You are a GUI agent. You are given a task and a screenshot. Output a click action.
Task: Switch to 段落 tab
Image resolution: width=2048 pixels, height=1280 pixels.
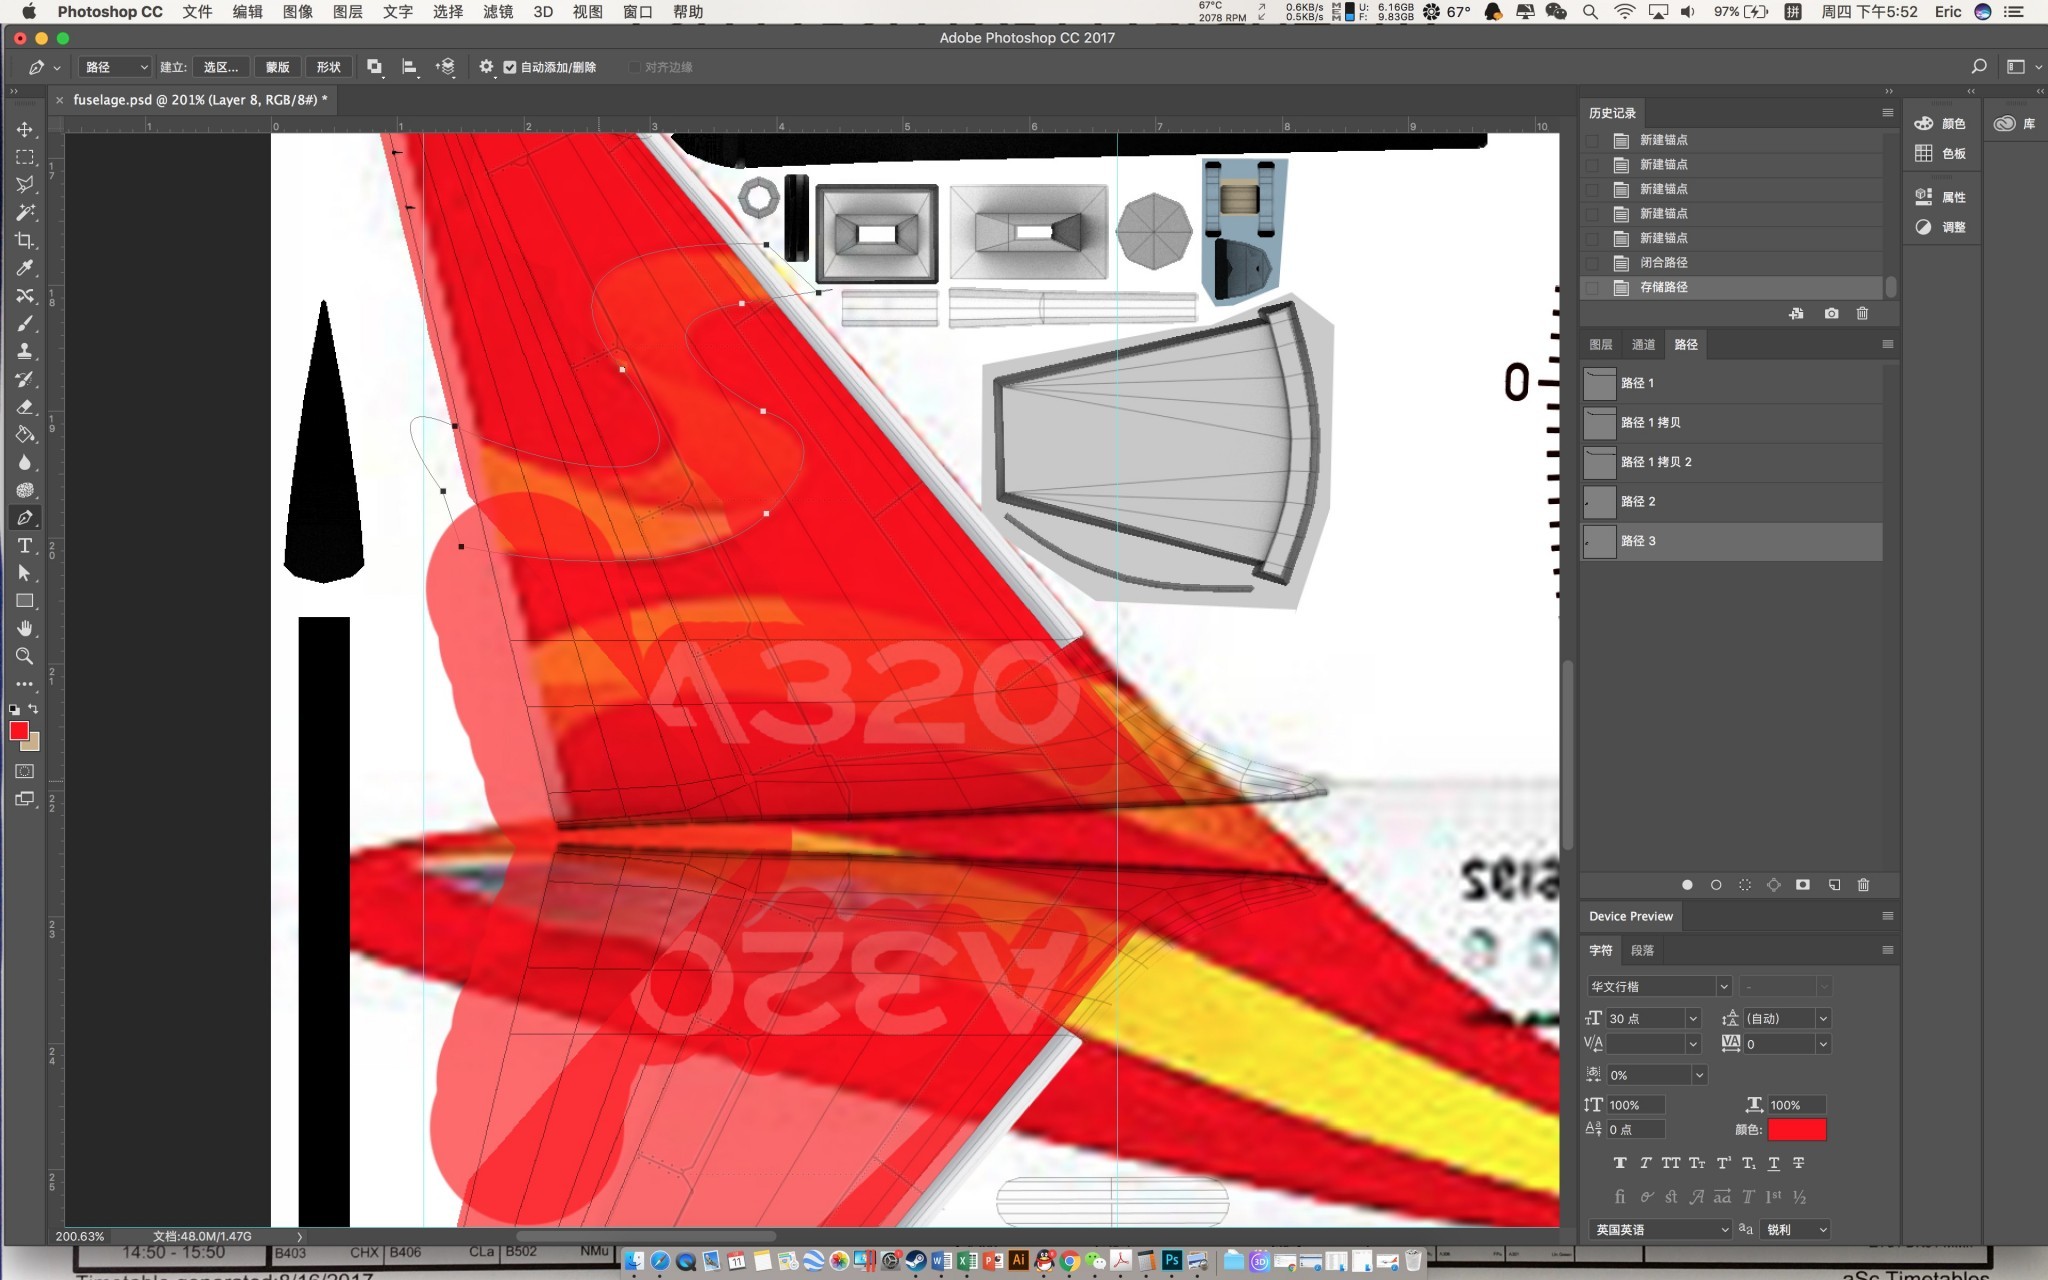(1643, 951)
